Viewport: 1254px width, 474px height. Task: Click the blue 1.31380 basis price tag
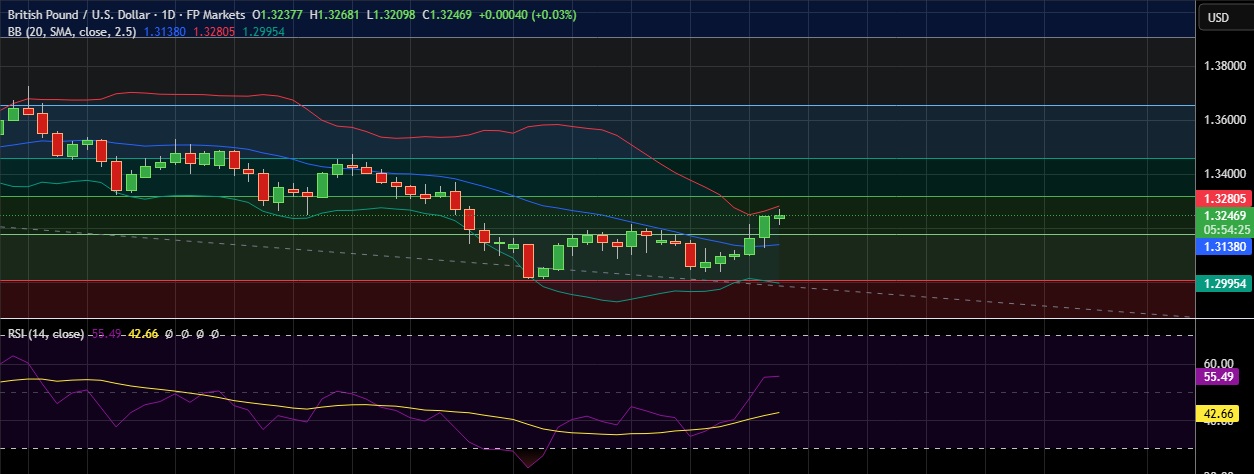1224,246
